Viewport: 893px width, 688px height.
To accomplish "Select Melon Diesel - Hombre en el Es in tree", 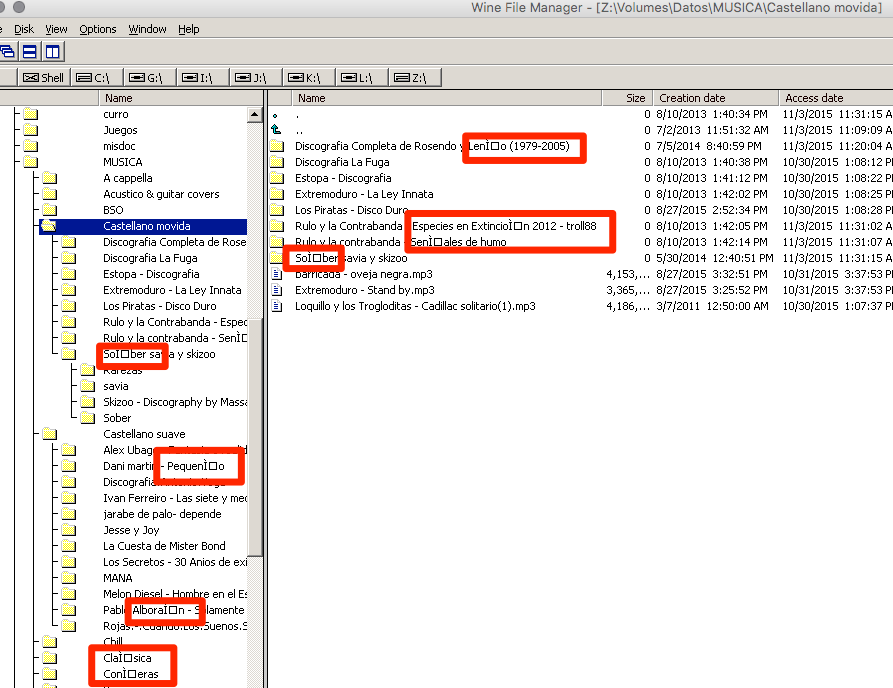I will click(175, 594).
